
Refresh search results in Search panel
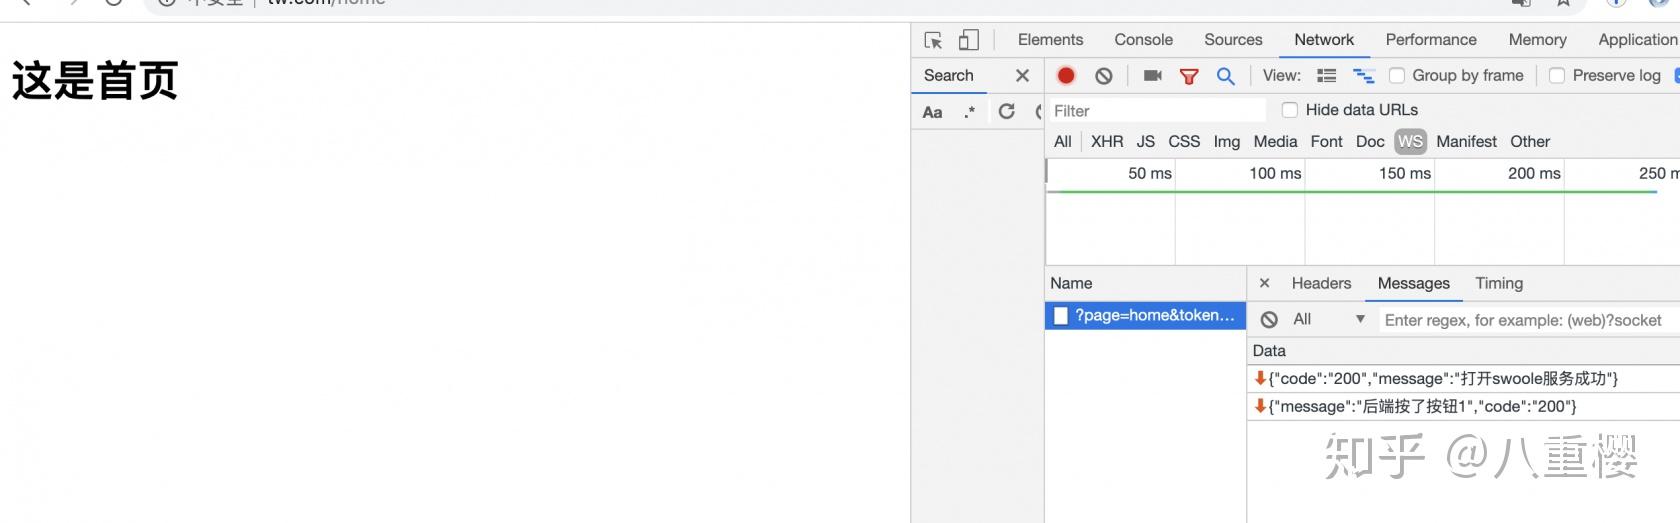[x=1007, y=111]
